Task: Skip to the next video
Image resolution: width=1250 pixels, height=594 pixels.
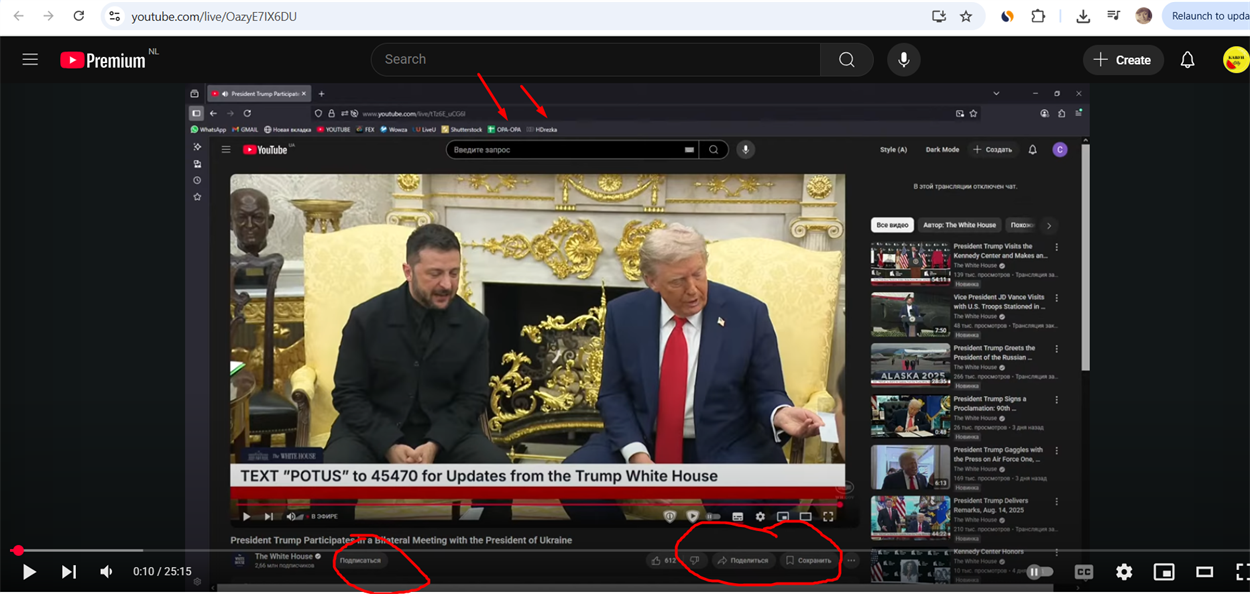Action: 68,572
